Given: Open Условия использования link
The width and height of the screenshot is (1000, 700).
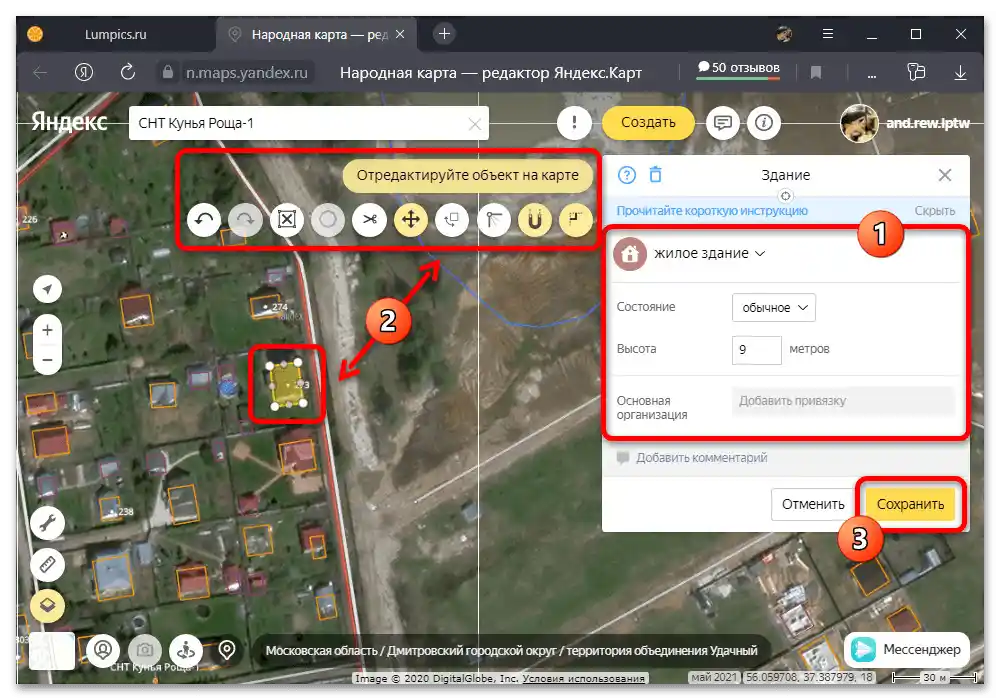Looking at the screenshot, I should point(583,678).
